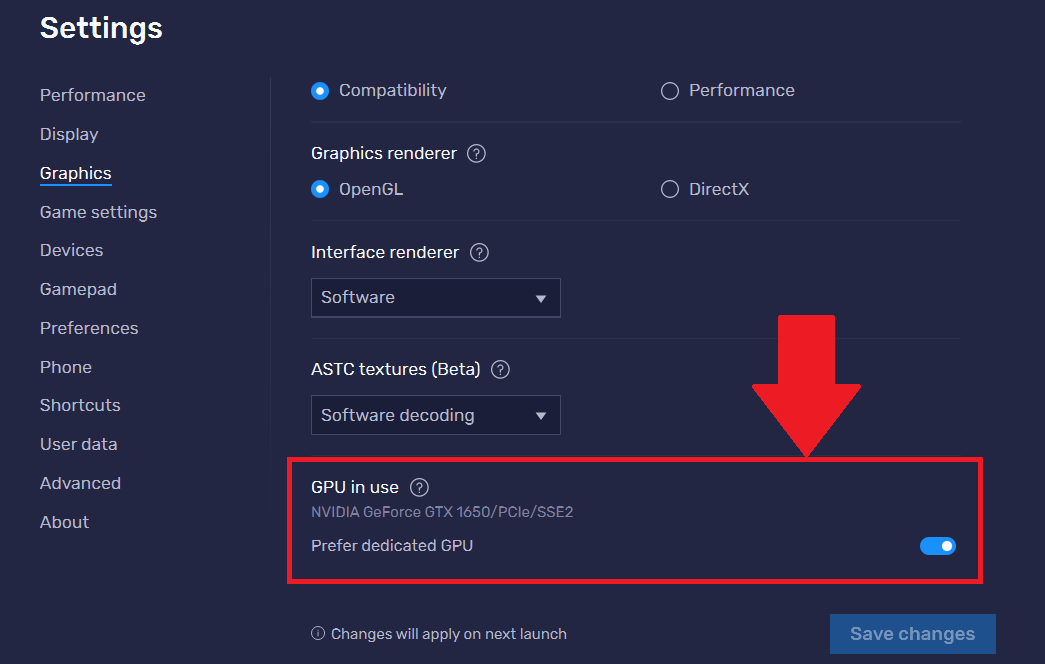Open the ASTC textures help tooltip icon
Screen dimensions: 1045x664
500,369
